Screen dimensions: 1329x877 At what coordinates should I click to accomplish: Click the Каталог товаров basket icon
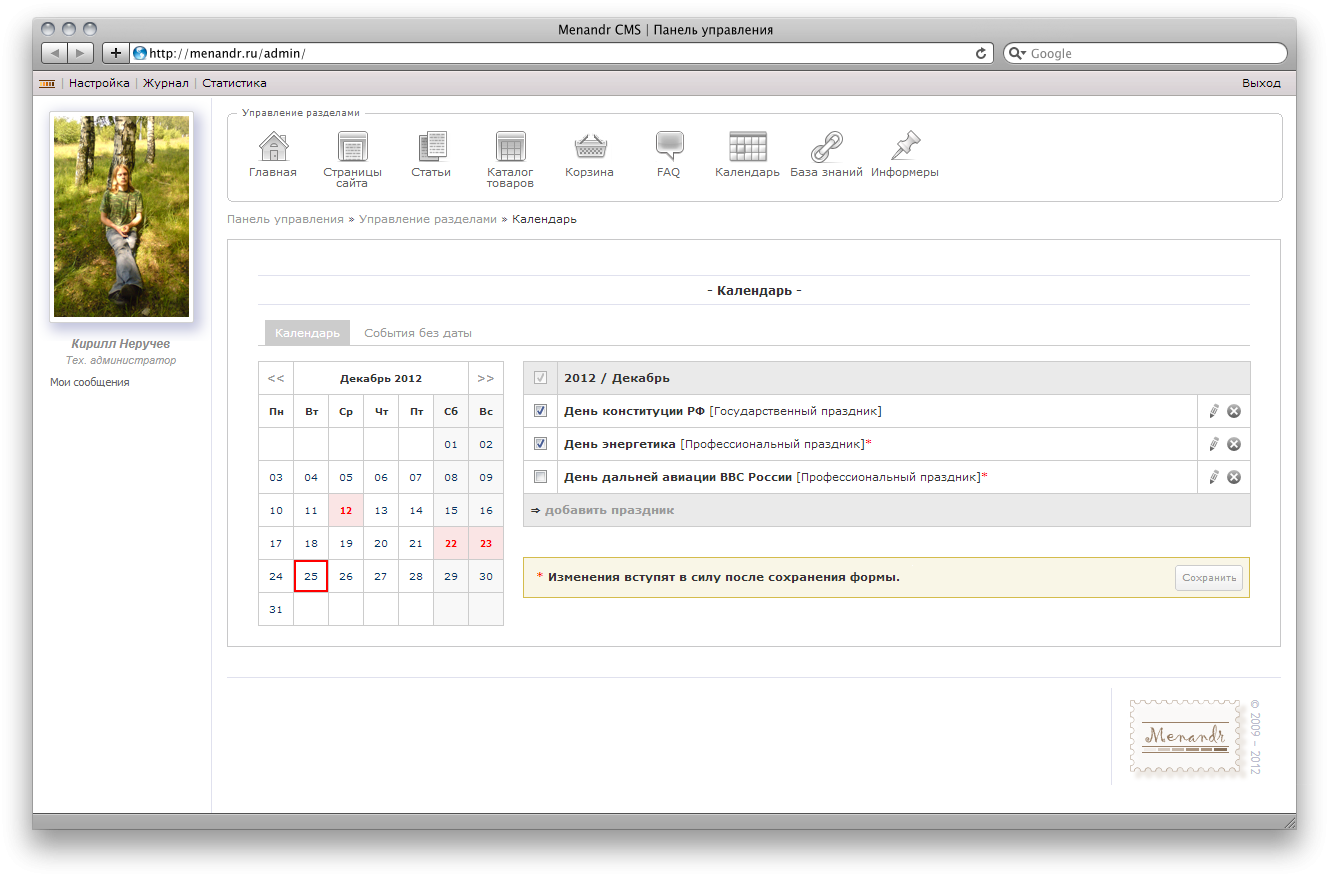(x=510, y=148)
